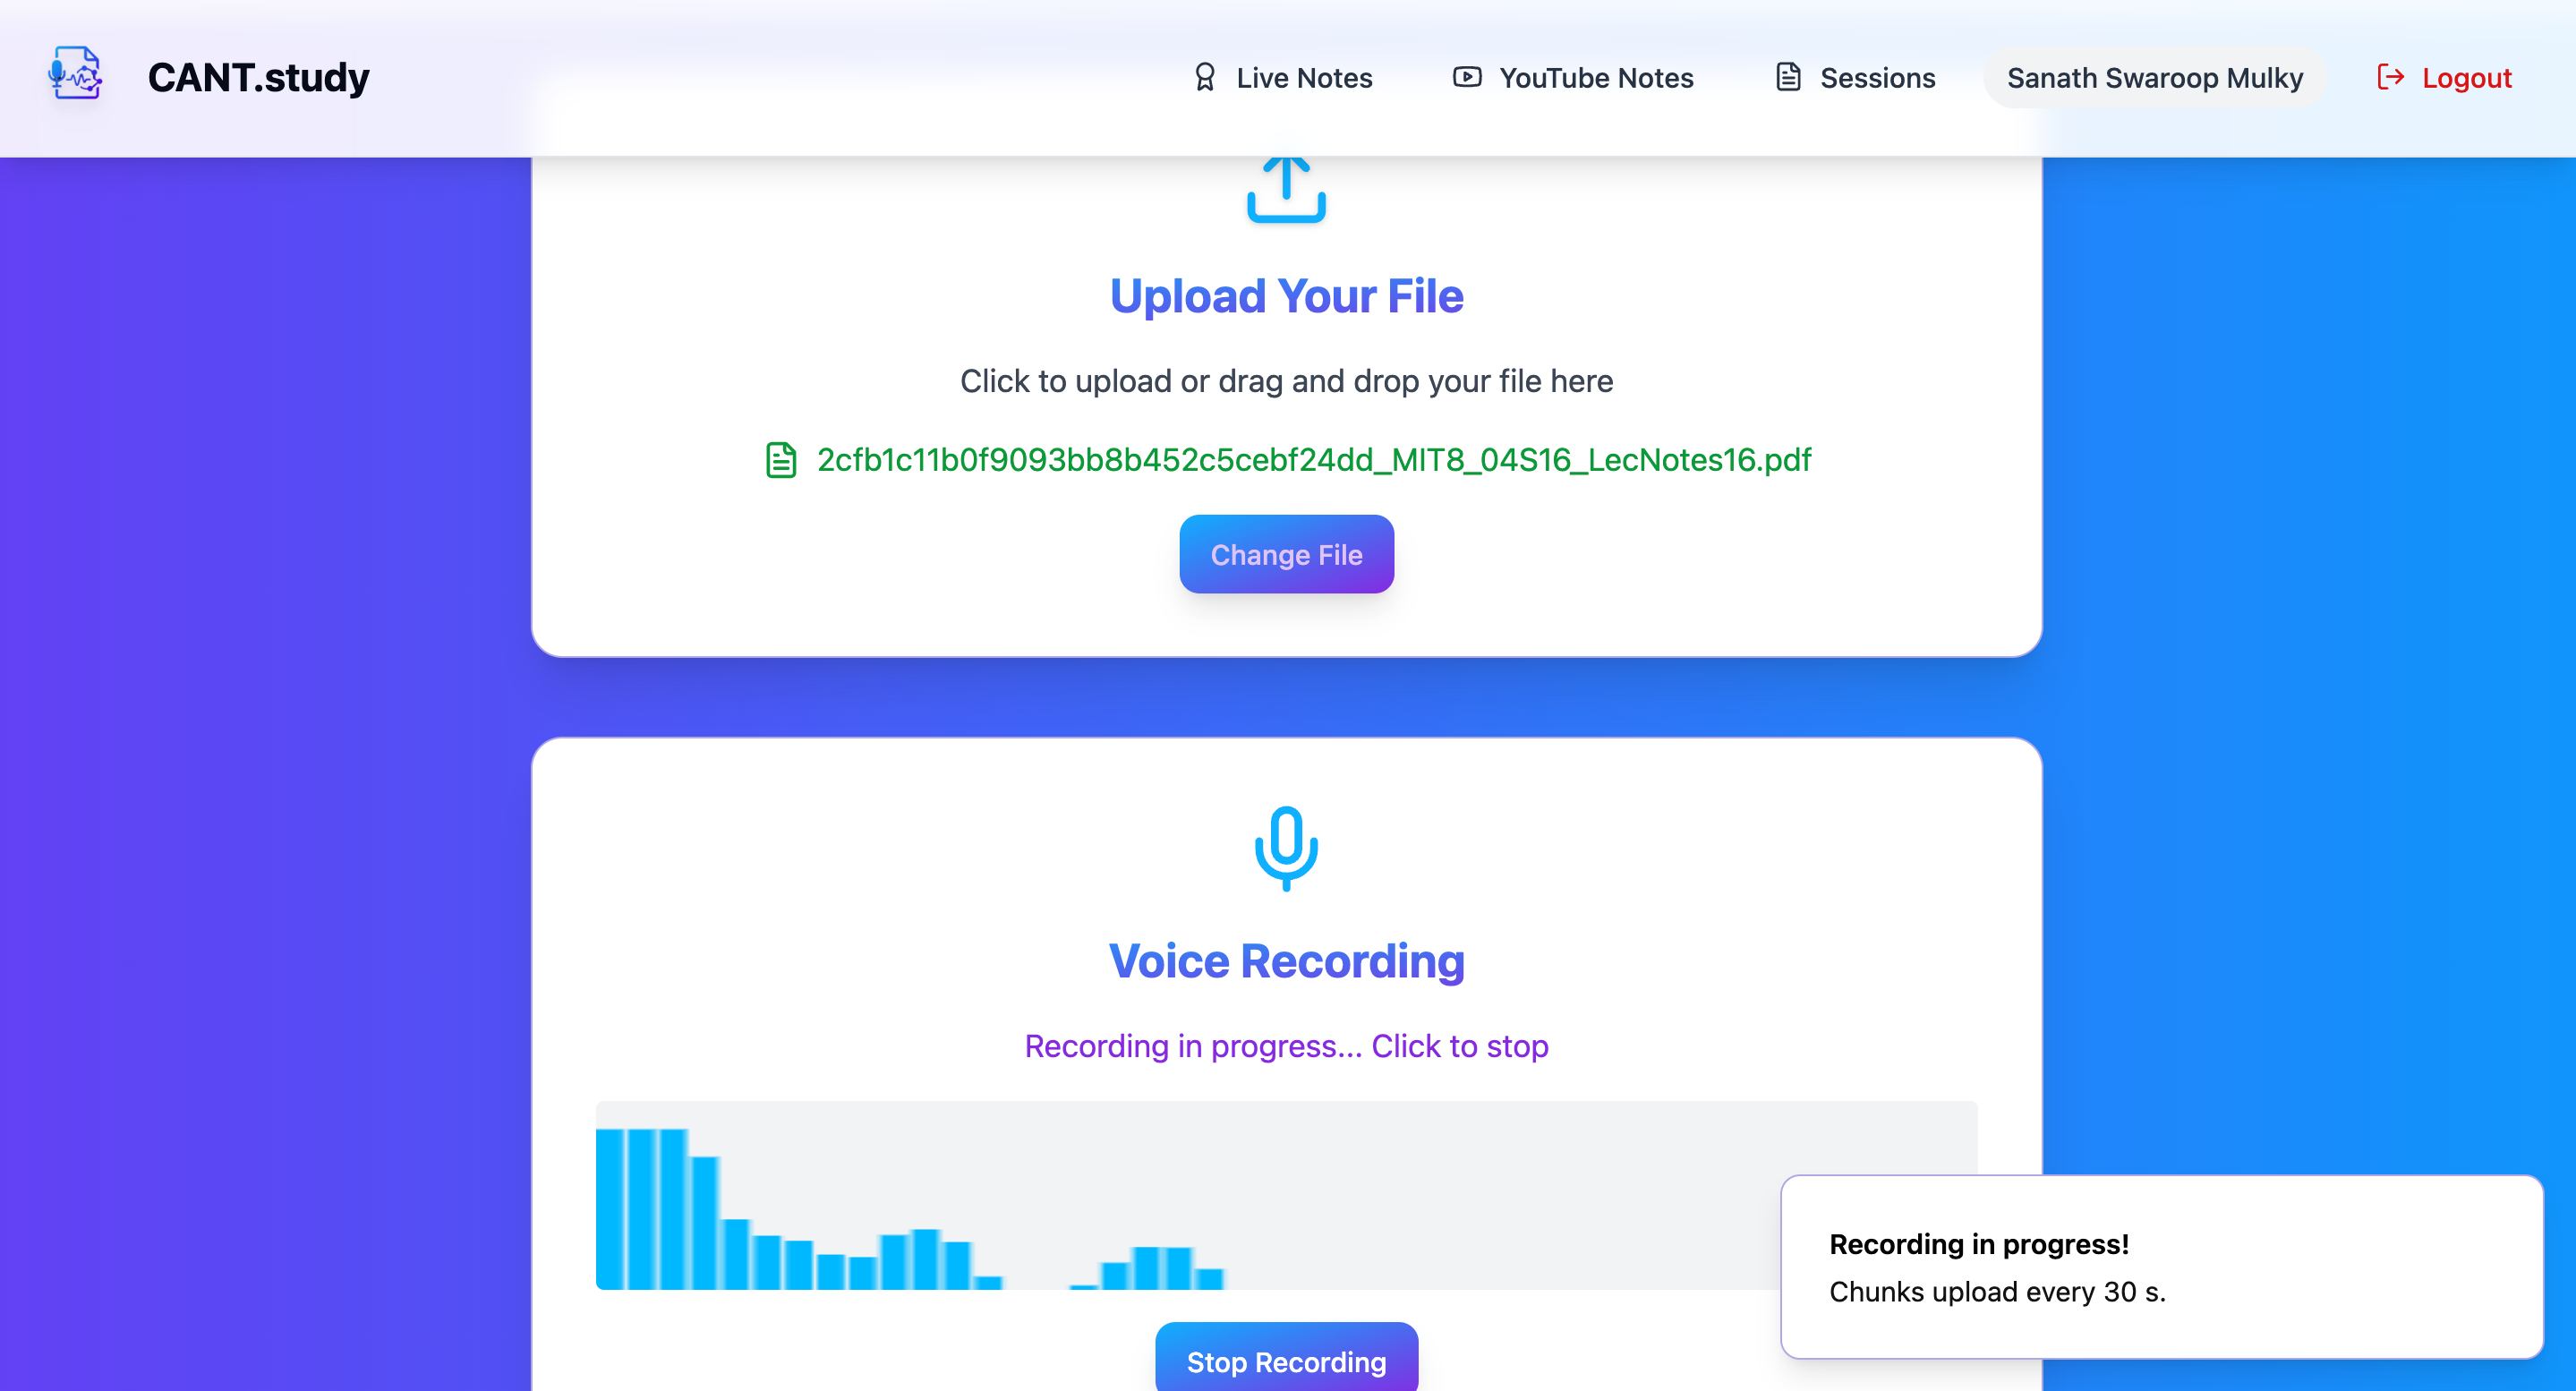This screenshot has height=1391, width=2576.
Task: Click the blue microphone icon
Action: [1286, 848]
